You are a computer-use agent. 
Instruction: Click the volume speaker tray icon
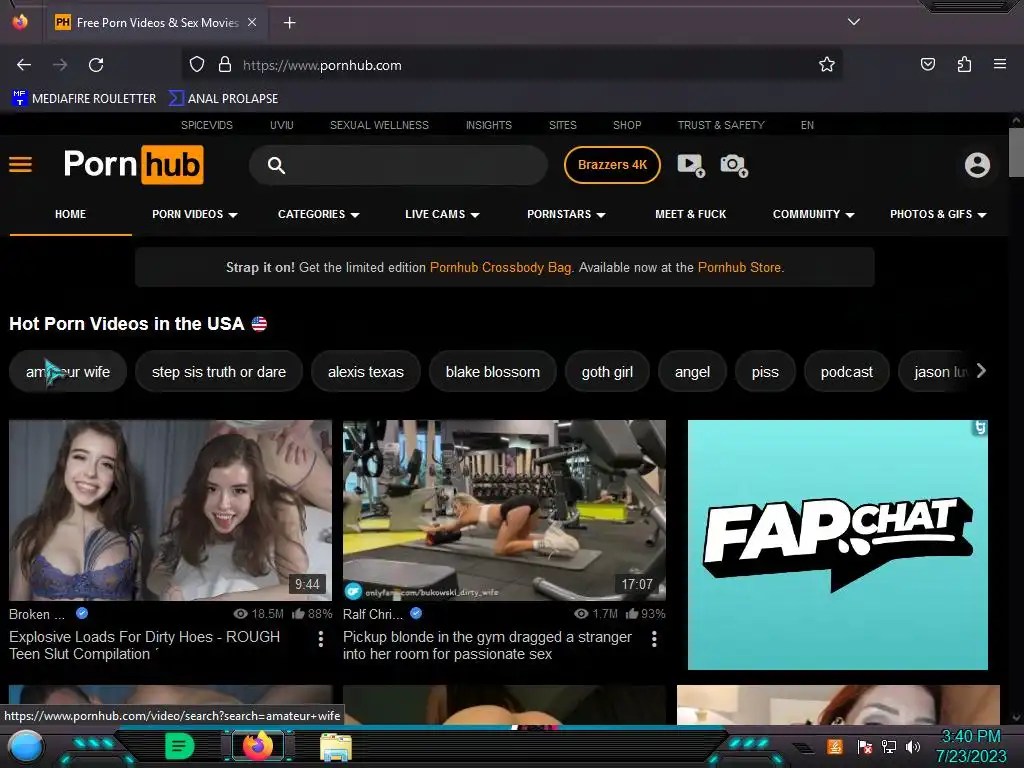click(x=913, y=746)
